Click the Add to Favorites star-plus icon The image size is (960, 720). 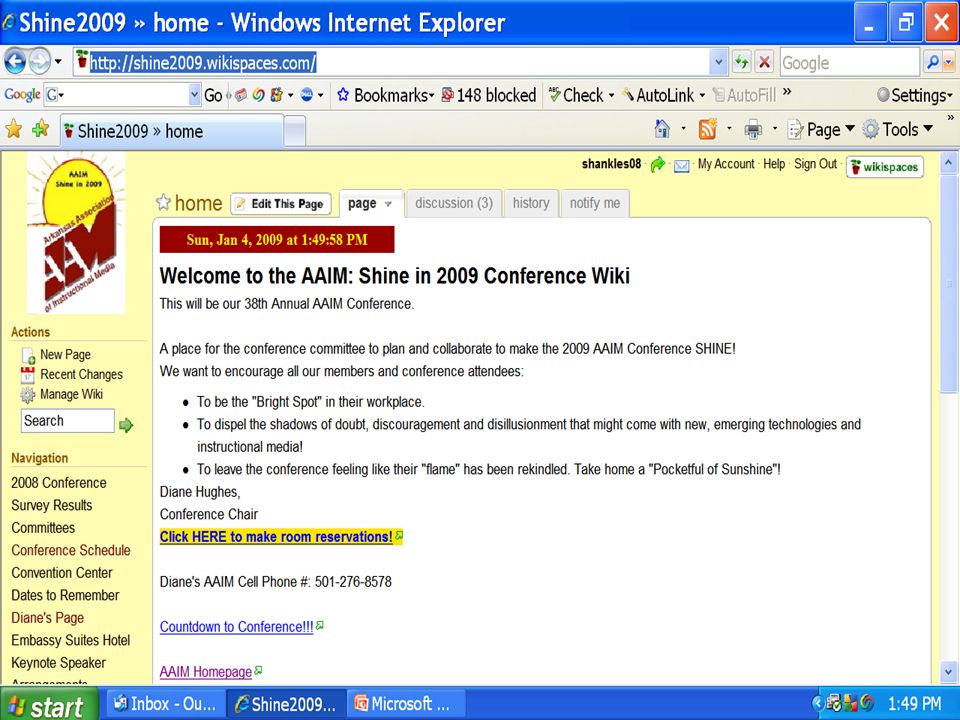coord(40,129)
